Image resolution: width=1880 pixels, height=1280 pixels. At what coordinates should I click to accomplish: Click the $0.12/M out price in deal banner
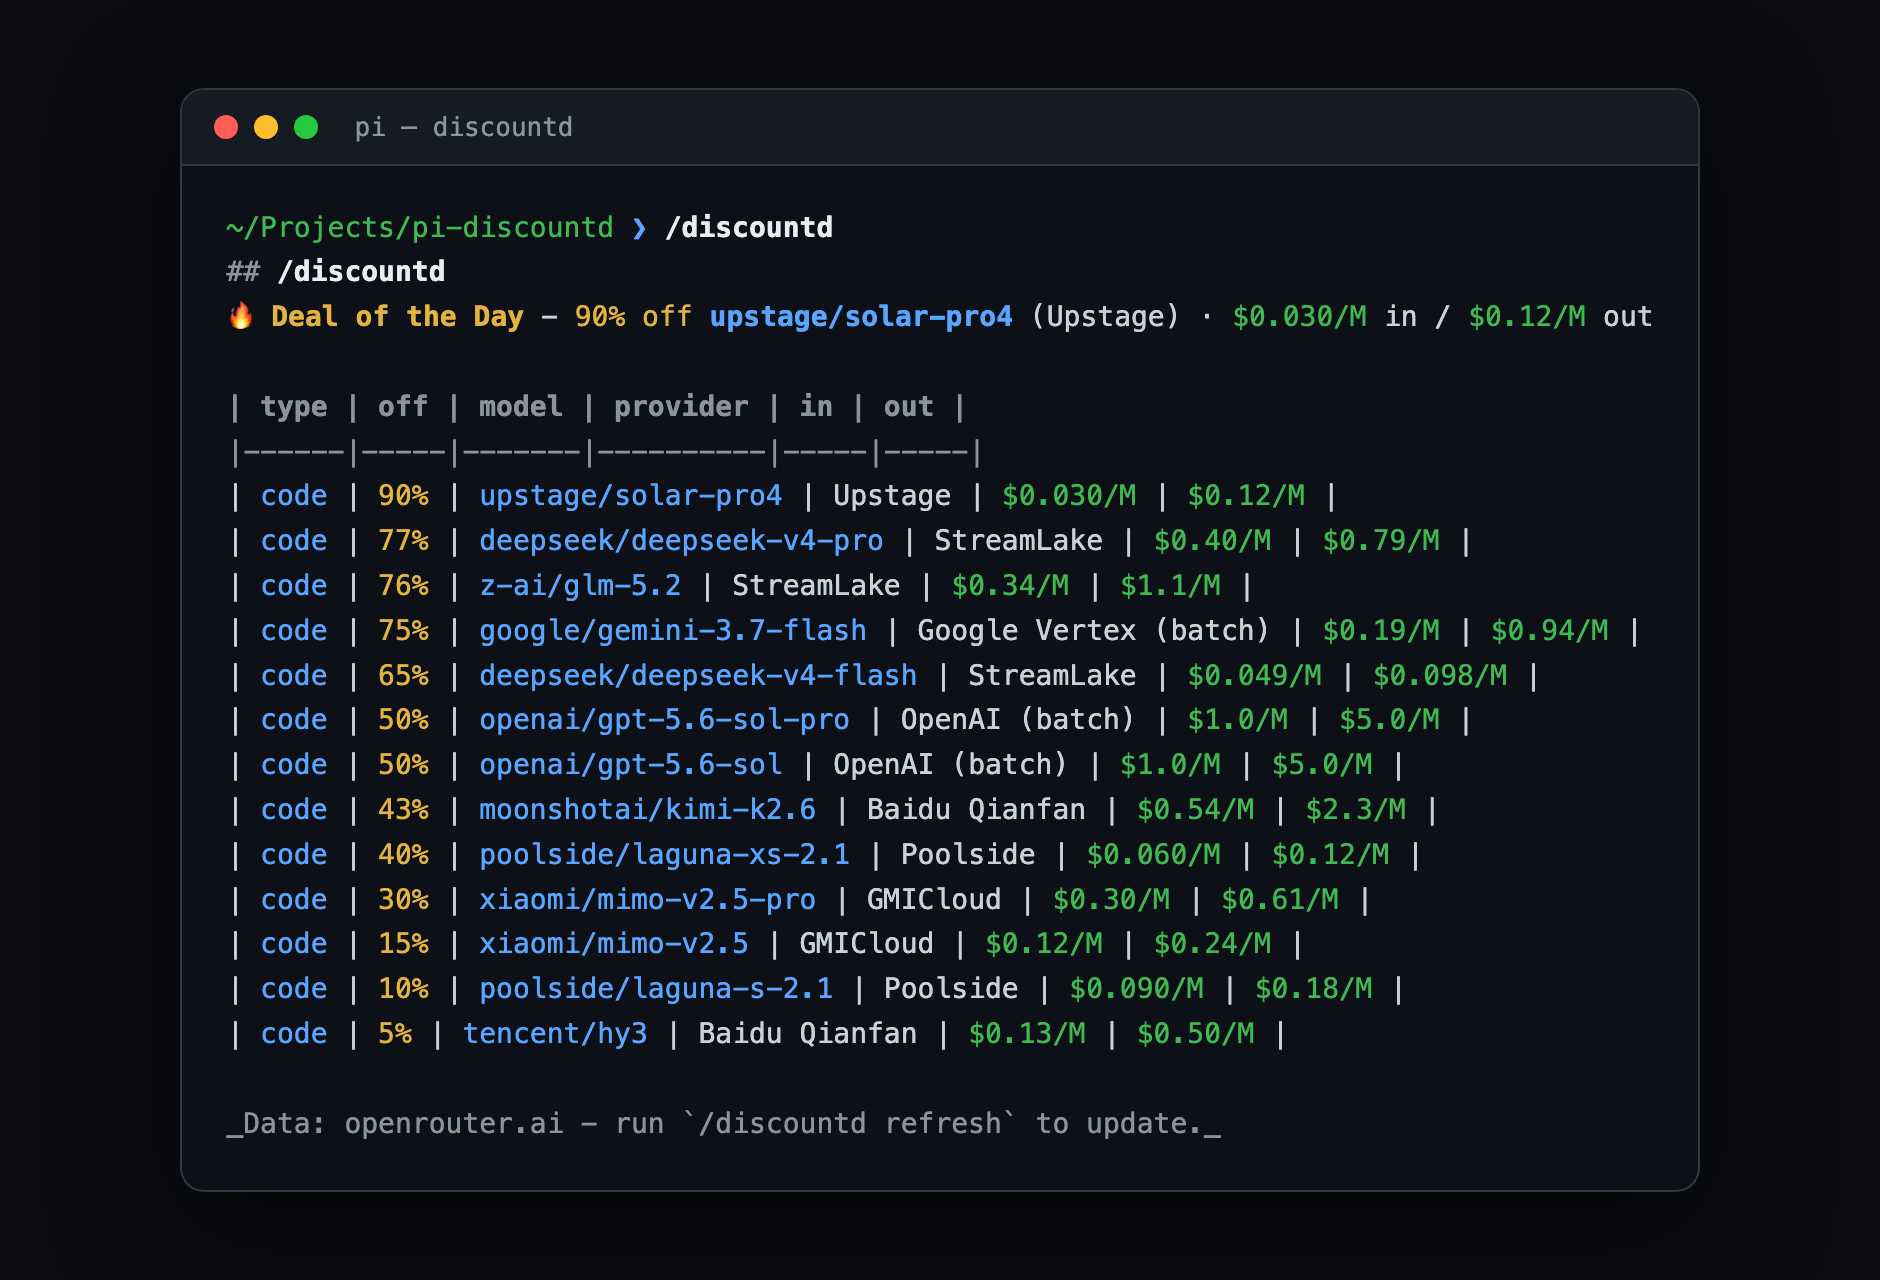1527,317
